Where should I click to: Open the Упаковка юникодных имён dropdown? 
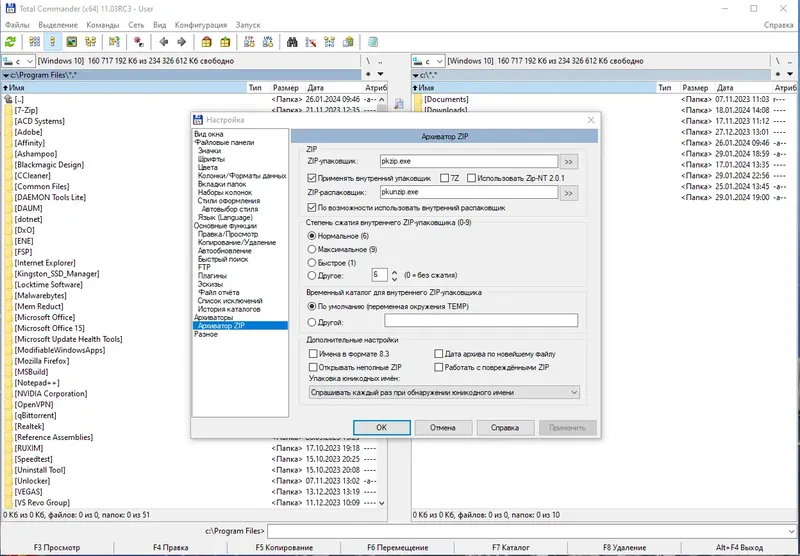[444, 393]
